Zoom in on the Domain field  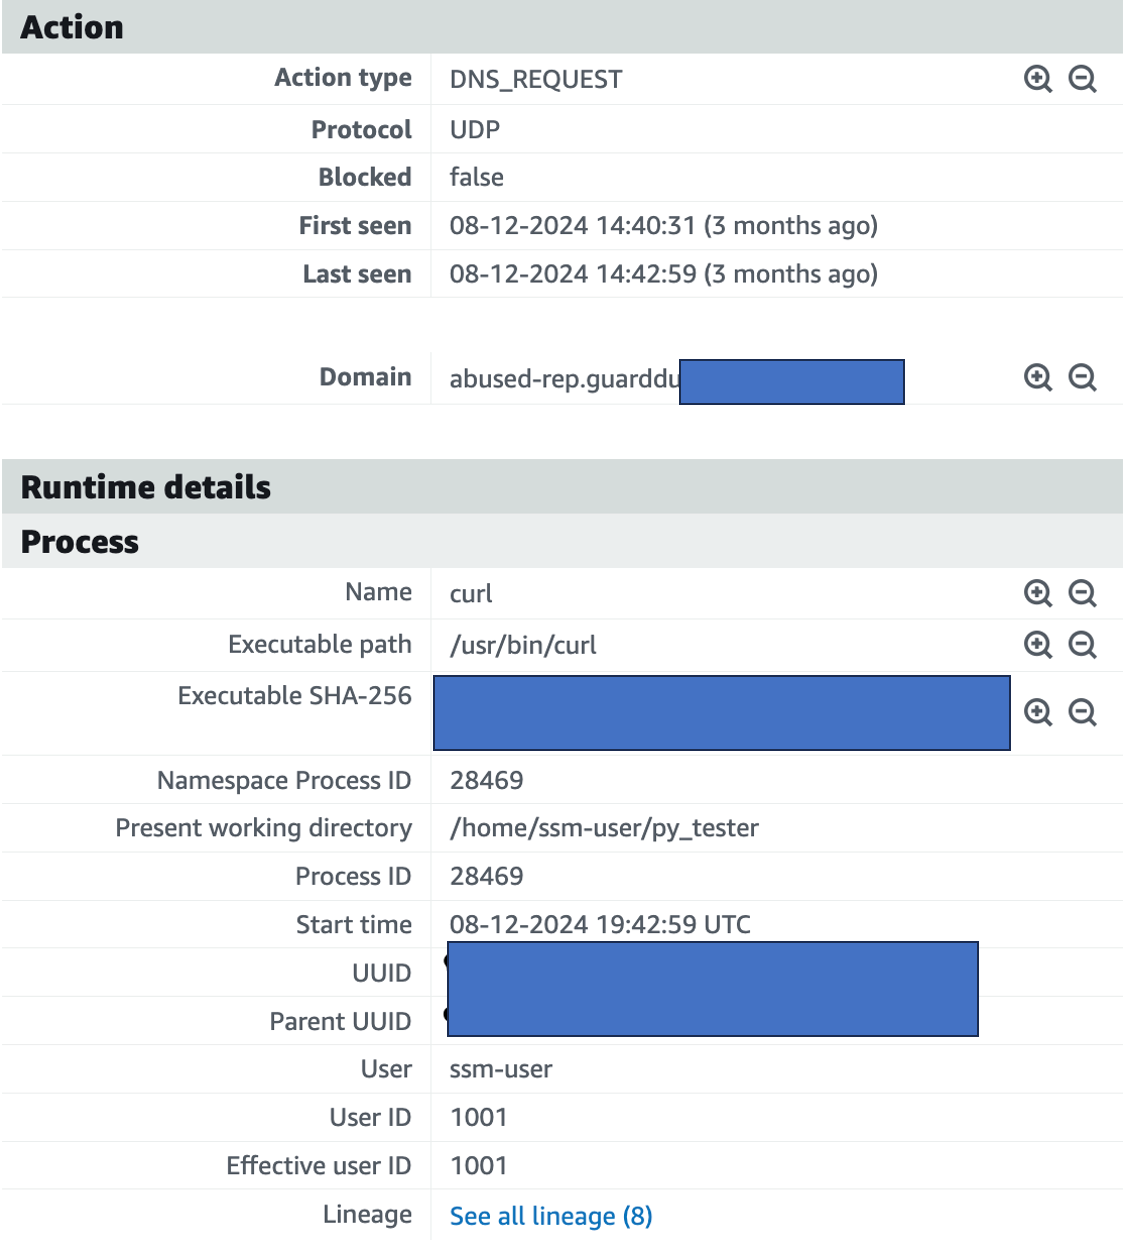click(x=1037, y=378)
